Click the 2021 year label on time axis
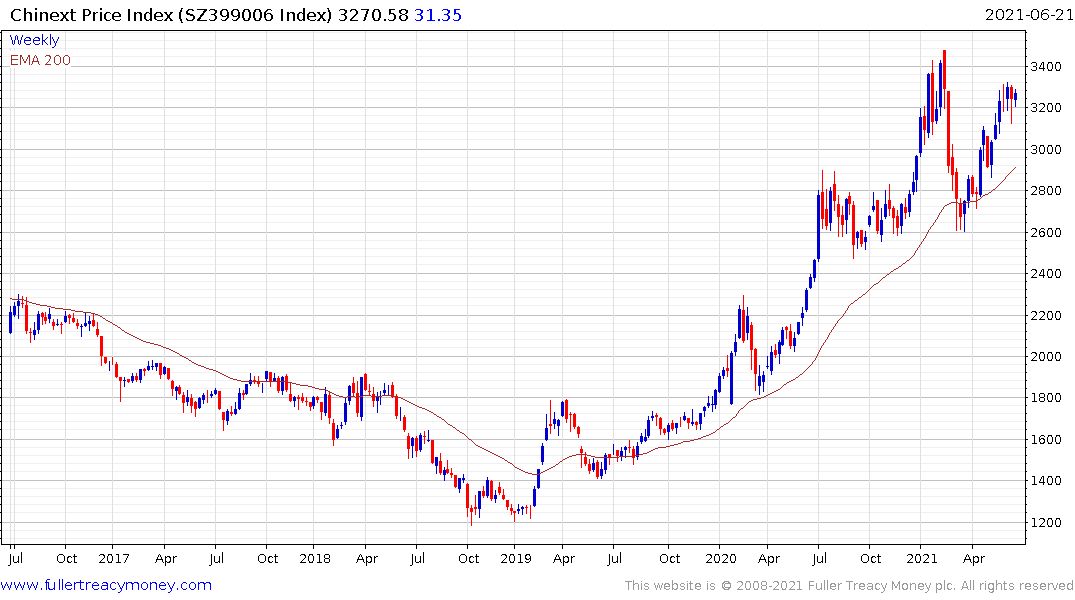Screen dimensions: 1075x600 921,558
